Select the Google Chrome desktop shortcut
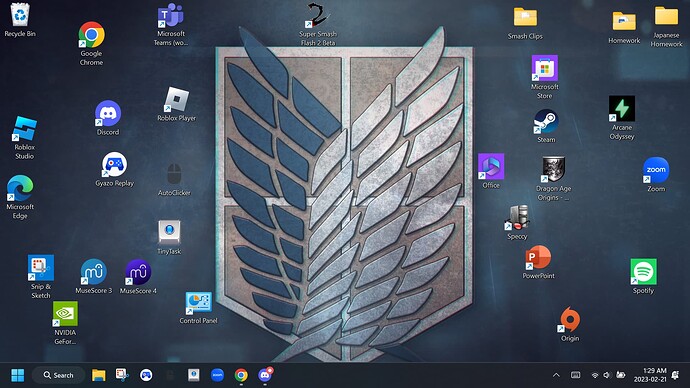This screenshot has width=690, height=388. point(92,43)
